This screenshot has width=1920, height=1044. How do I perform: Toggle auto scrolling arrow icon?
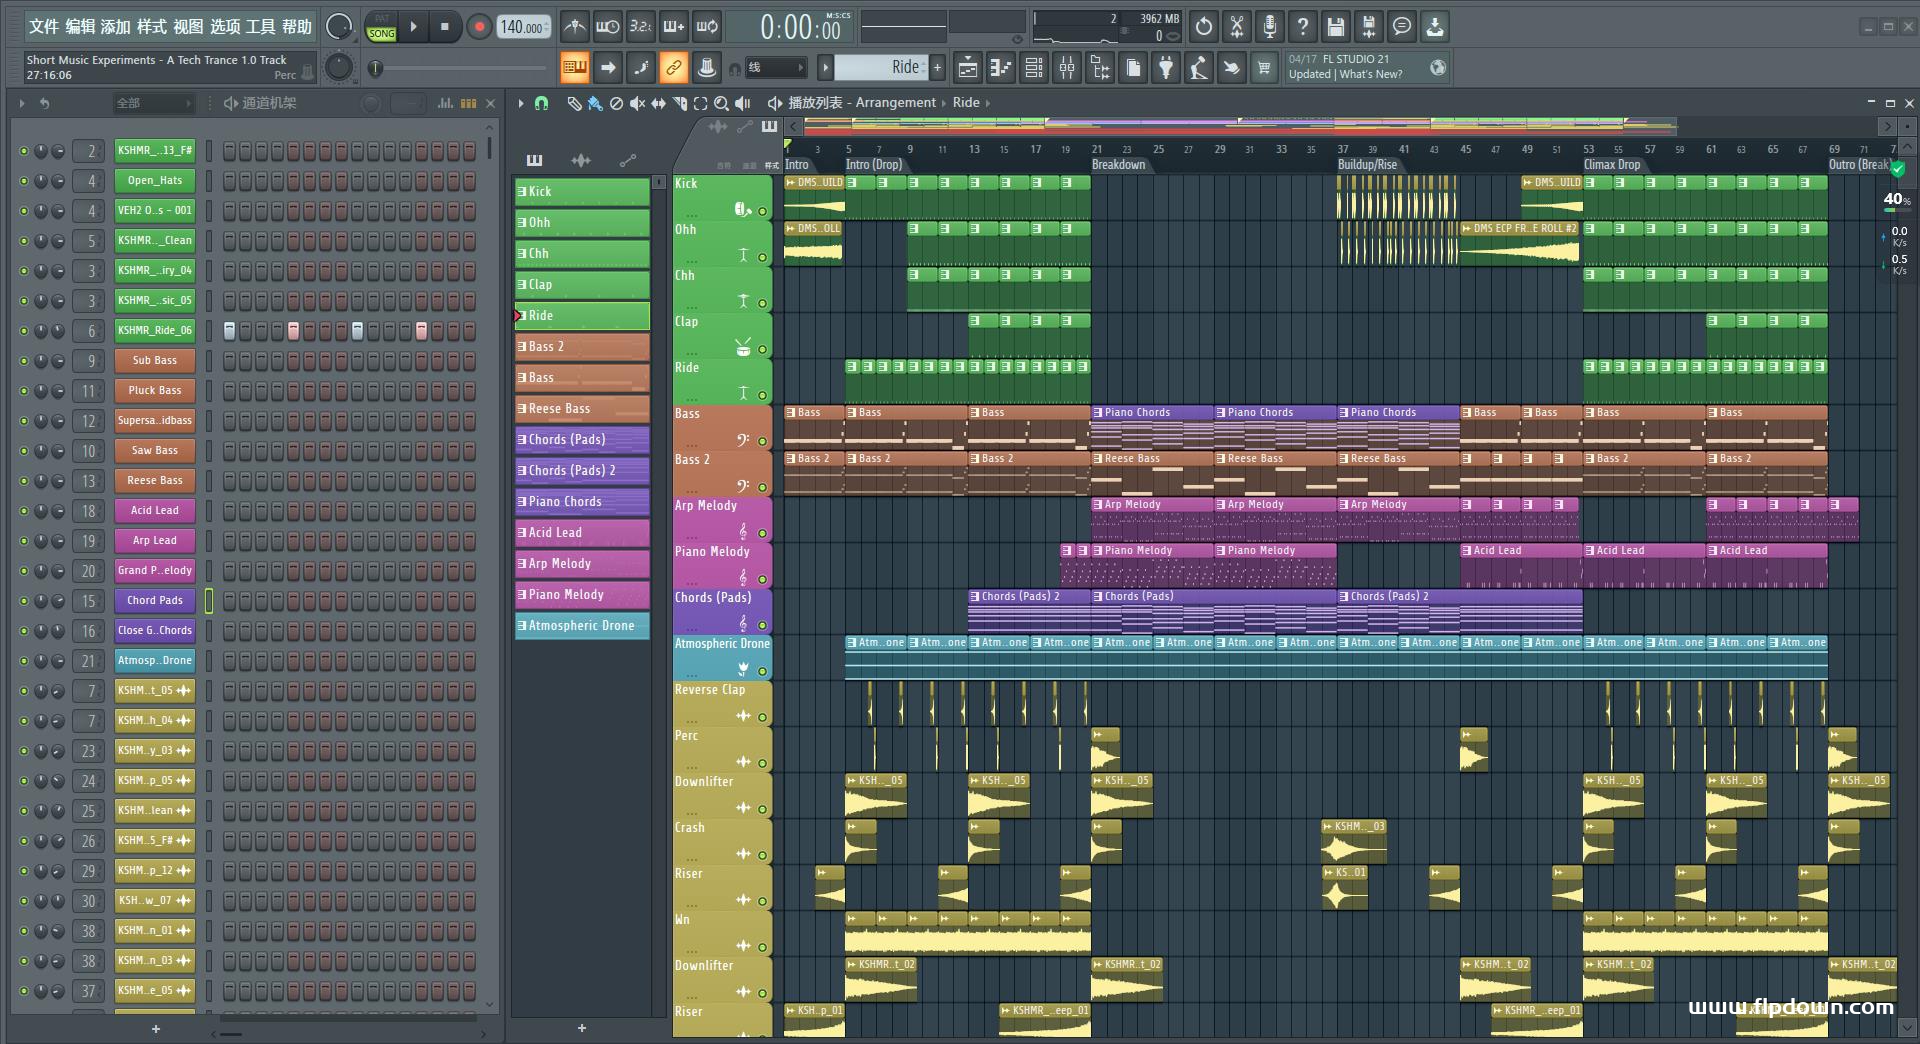[x=607, y=68]
